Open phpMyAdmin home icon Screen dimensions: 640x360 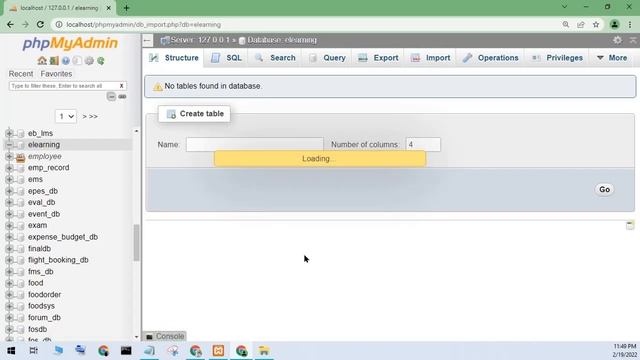pyautogui.click(x=42, y=61)
